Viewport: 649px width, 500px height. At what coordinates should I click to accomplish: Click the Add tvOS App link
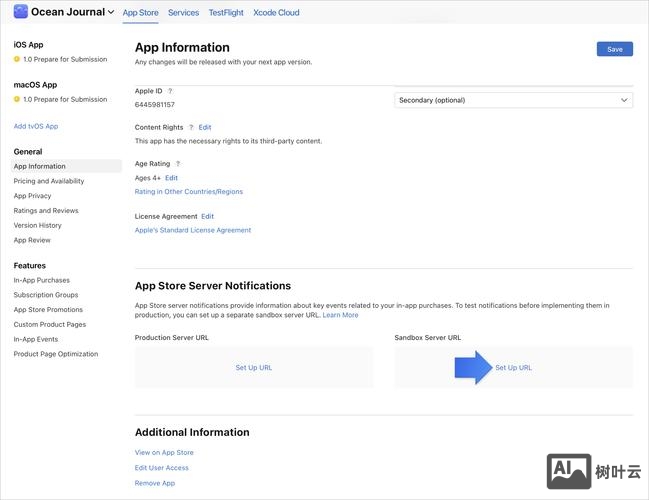click(36, 126)
